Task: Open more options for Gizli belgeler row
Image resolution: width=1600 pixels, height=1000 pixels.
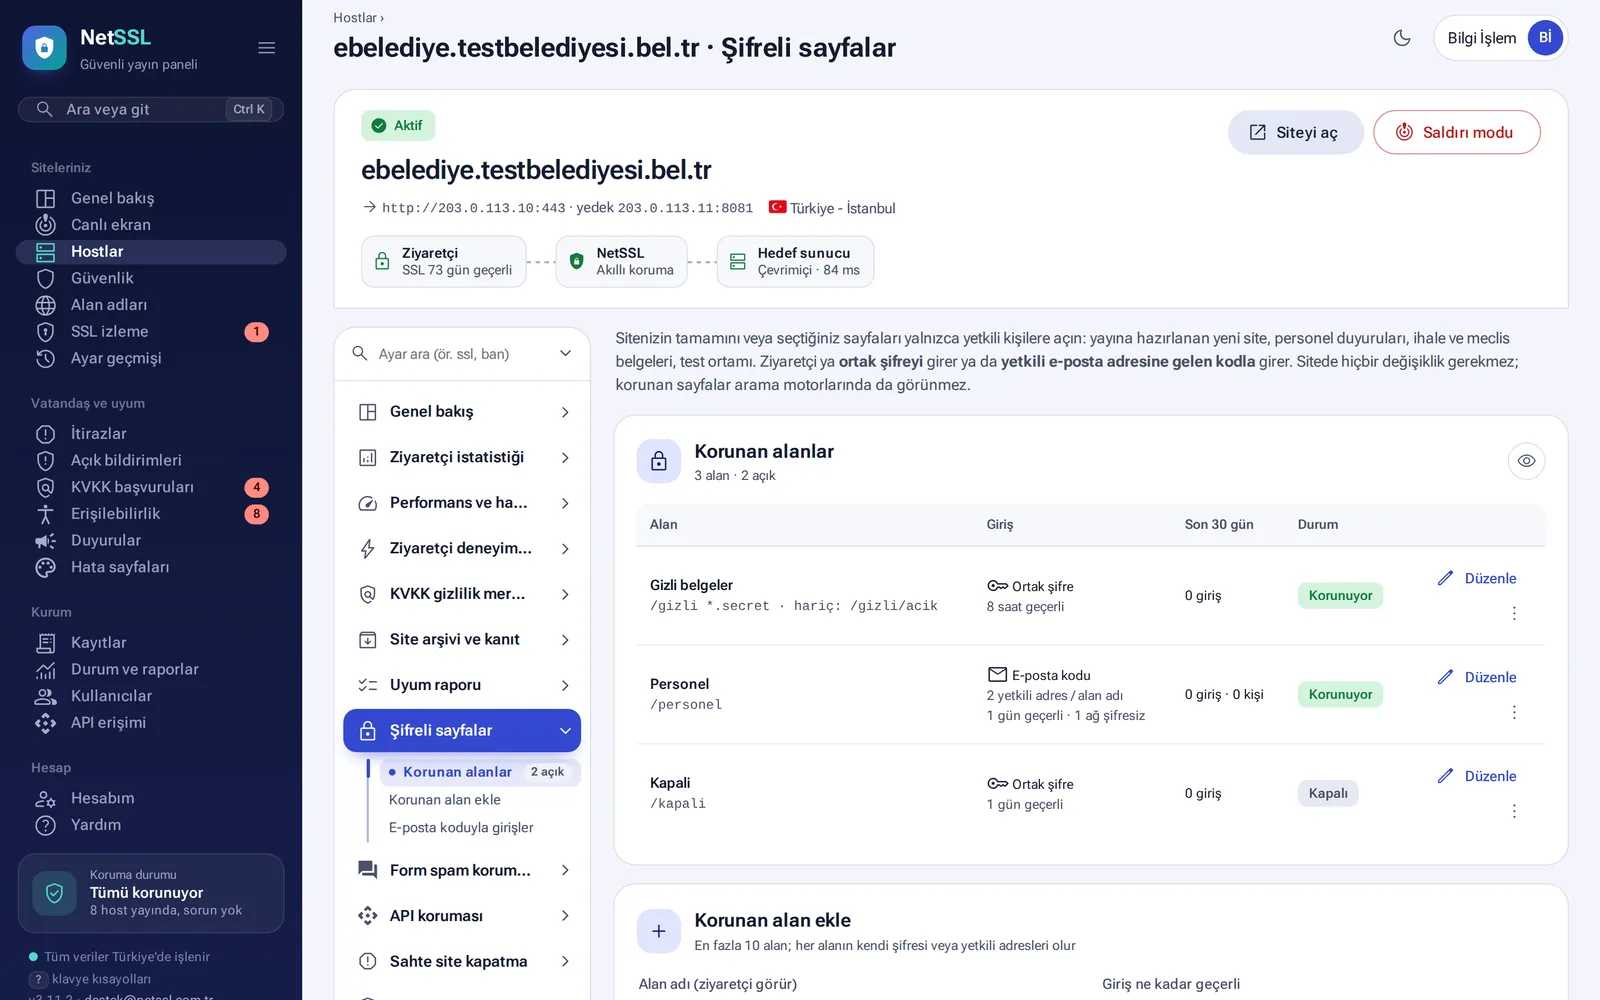Action: [x=1514, y=613]
